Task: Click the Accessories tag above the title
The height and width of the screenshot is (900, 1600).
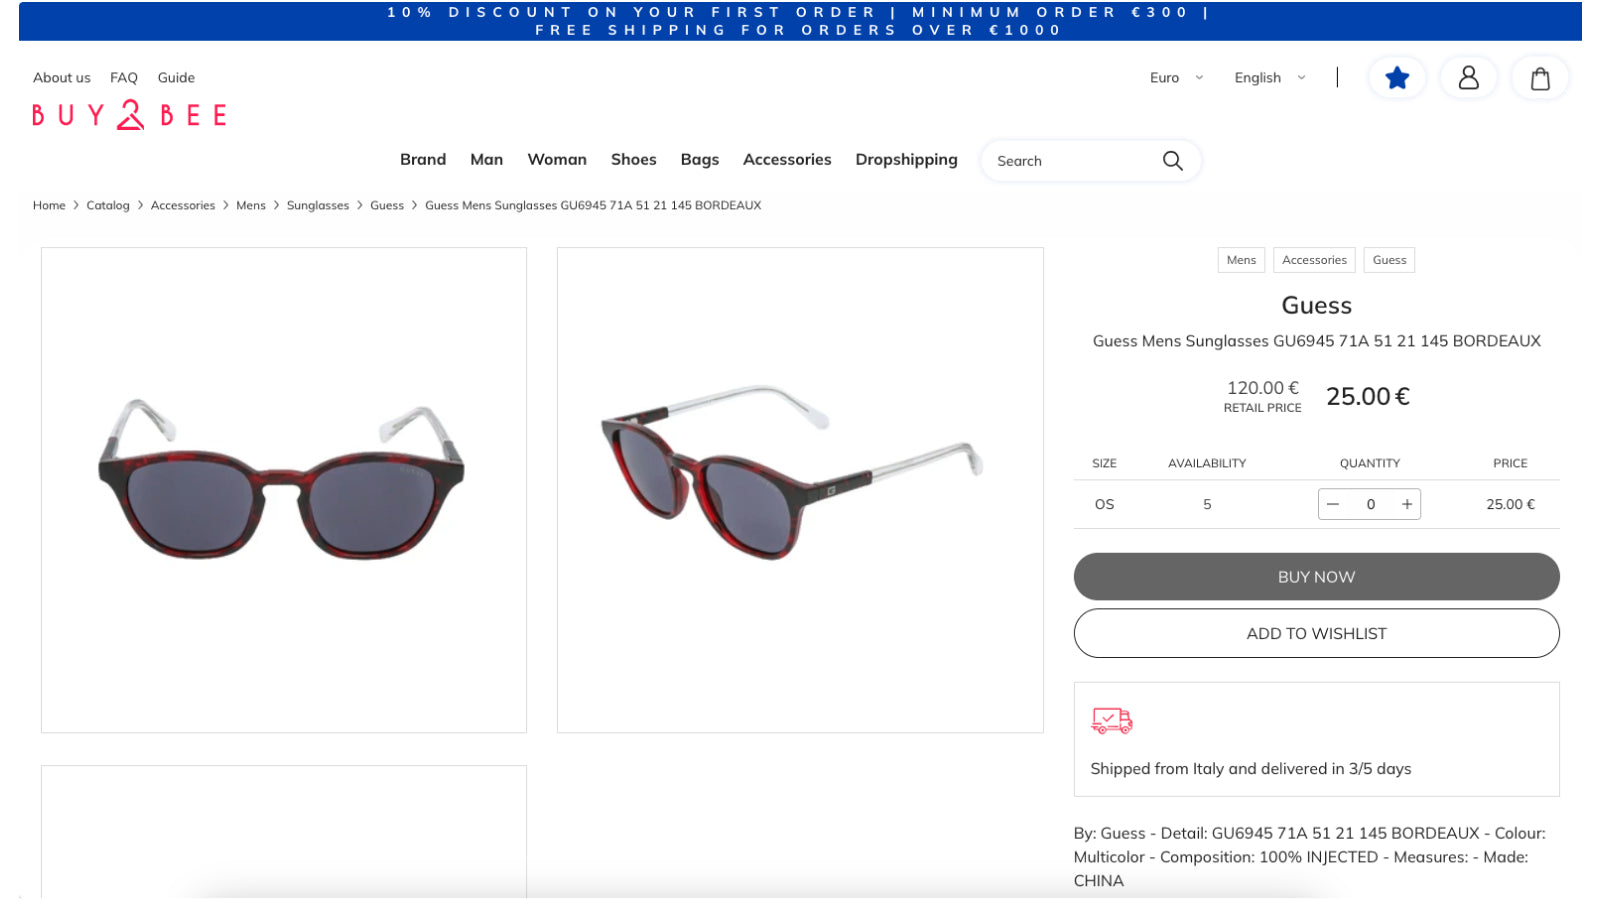Action: [1314, 260]
